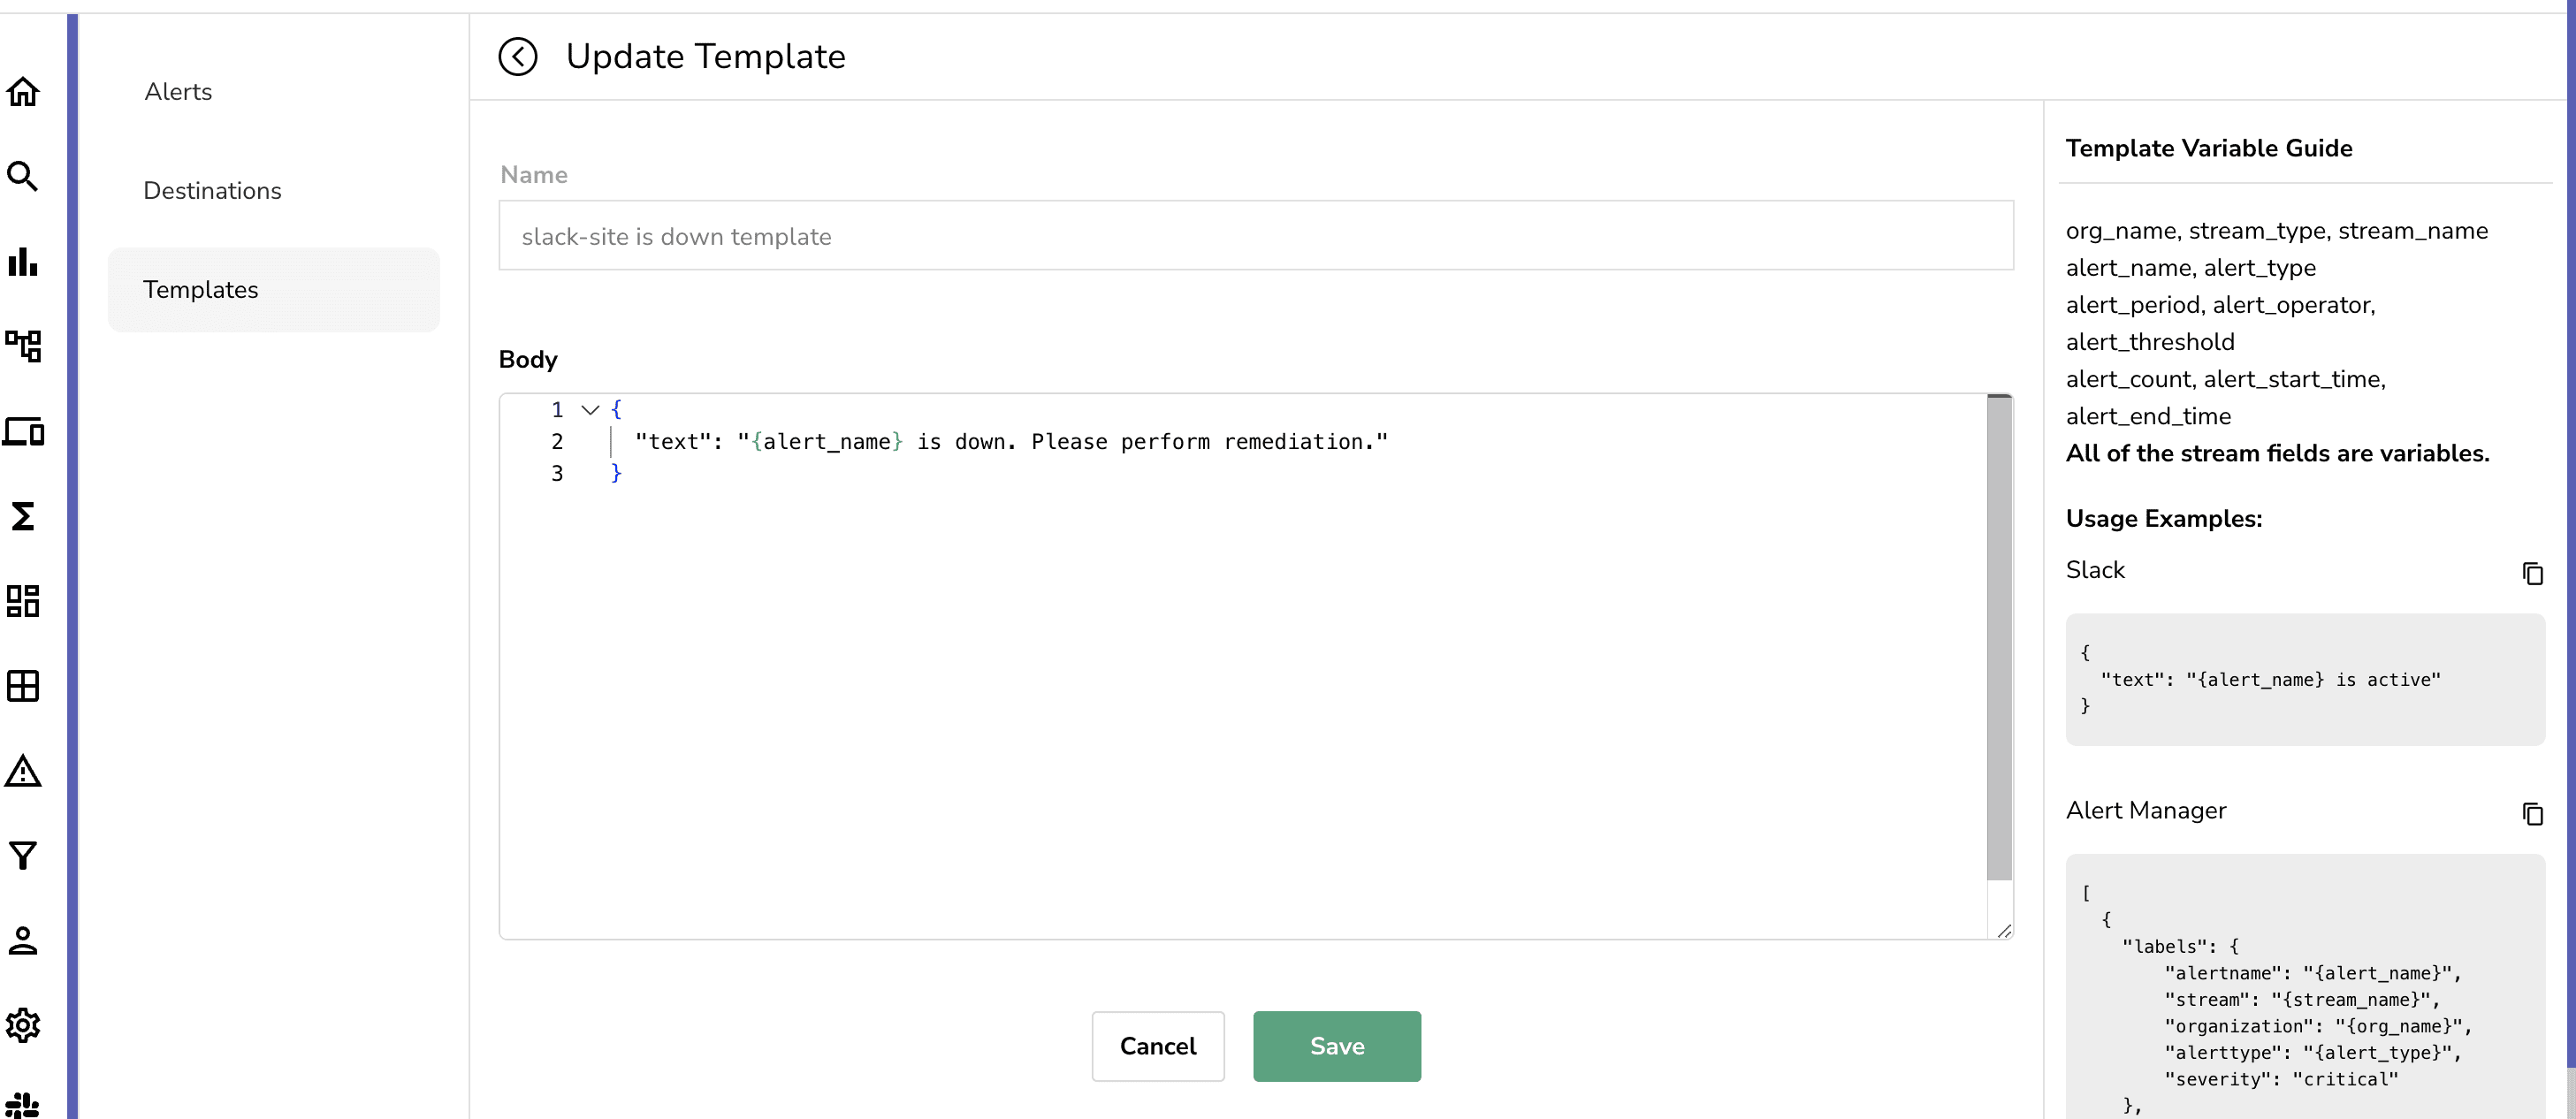Collapse line 1 code fold chevron
The width and height of the screenshot is (2576, 1119).
[590, 410]
